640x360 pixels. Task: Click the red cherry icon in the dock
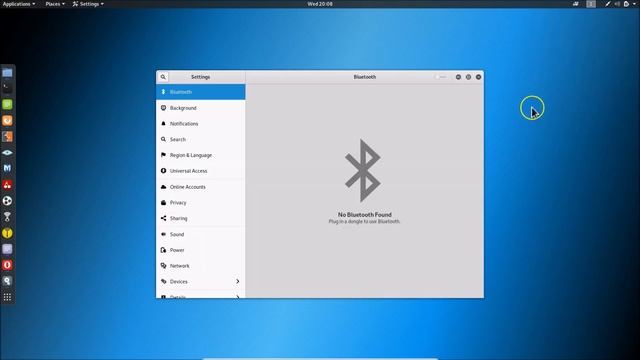pos(7,184)
